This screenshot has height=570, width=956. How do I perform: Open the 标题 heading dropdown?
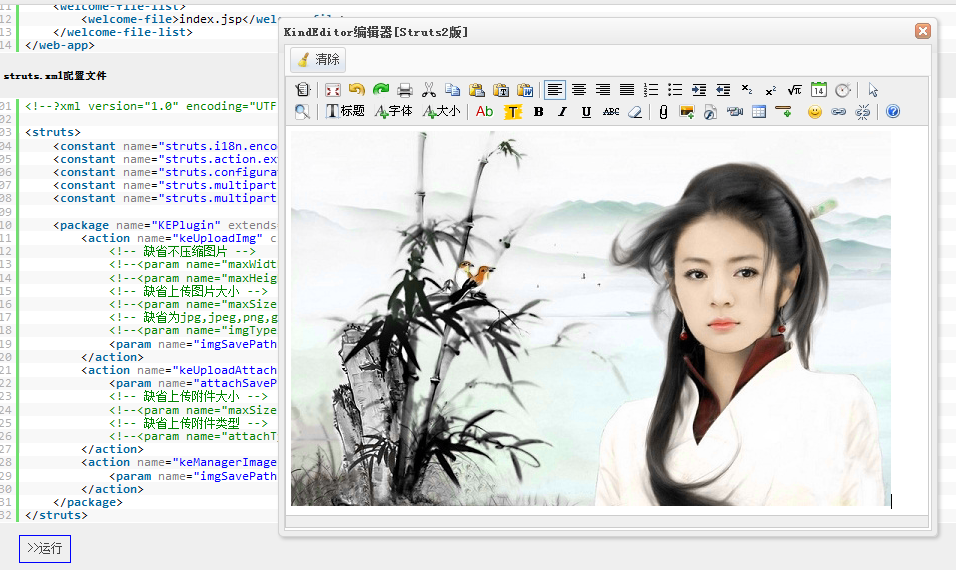point(345,112)
